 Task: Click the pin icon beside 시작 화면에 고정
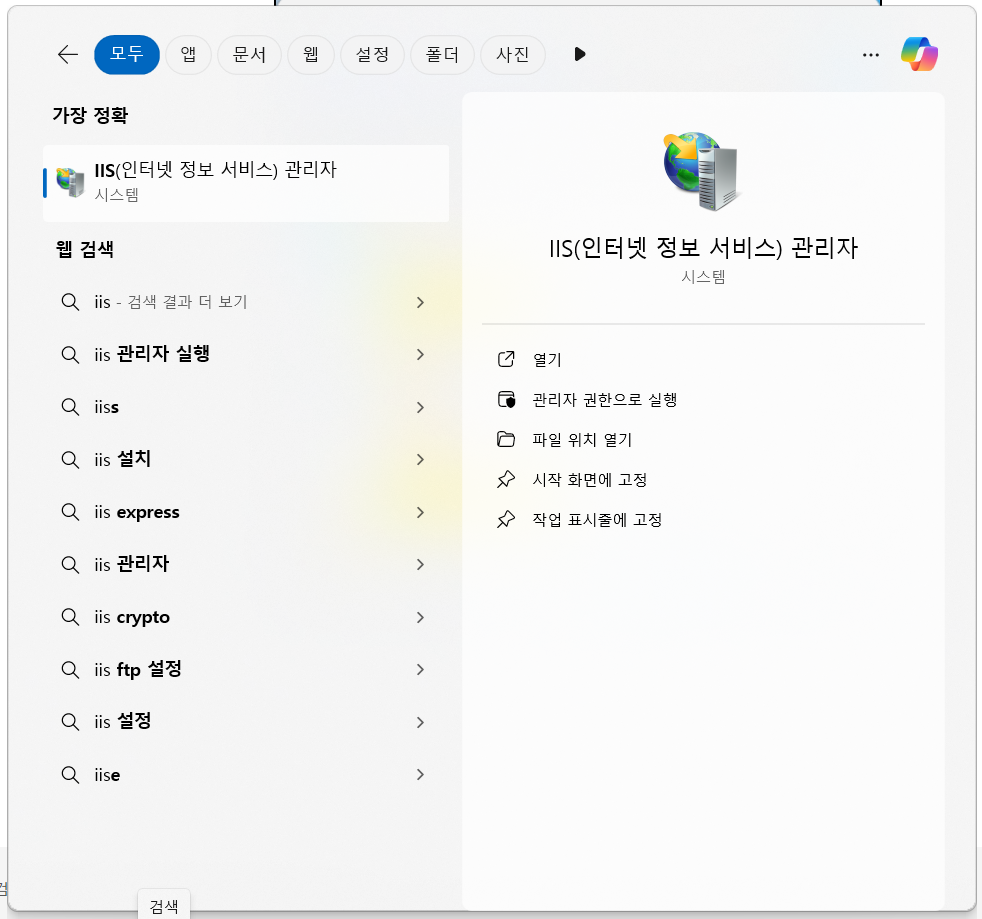pos(506,479)
